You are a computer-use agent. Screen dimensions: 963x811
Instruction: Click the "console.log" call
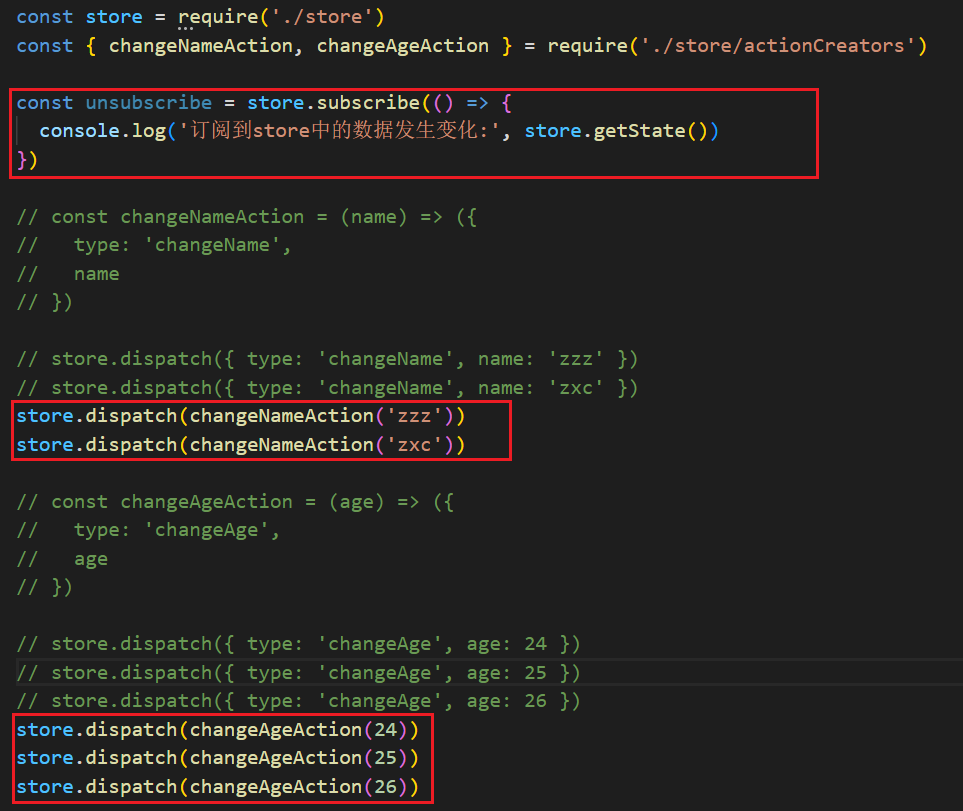[x=103, y=131]
